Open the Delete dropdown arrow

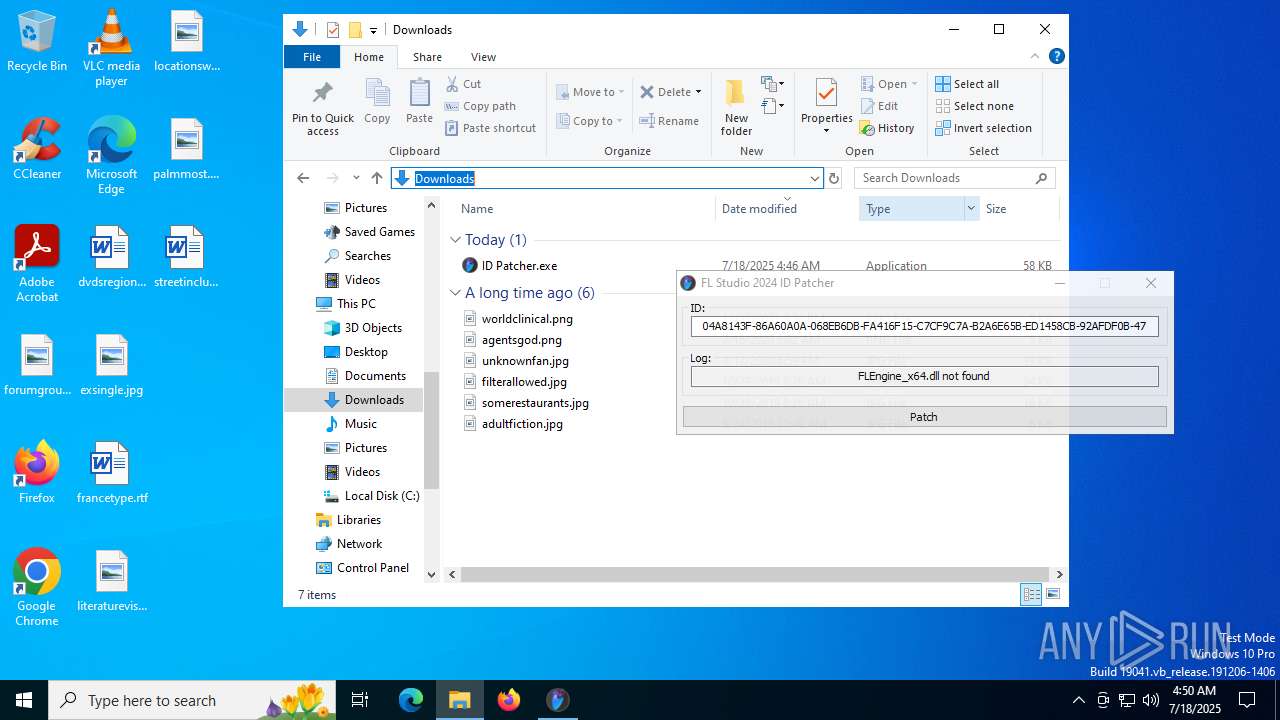698,92
